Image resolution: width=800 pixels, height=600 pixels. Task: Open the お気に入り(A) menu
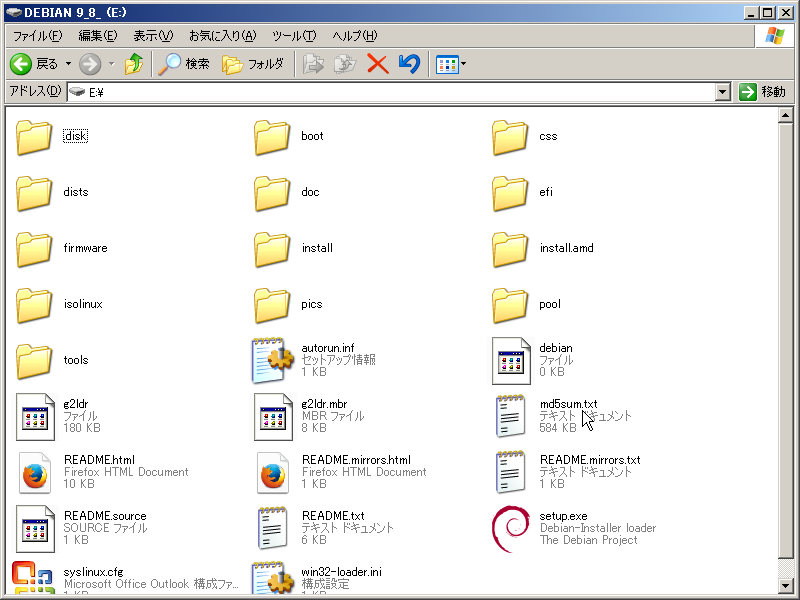point(222,36)
